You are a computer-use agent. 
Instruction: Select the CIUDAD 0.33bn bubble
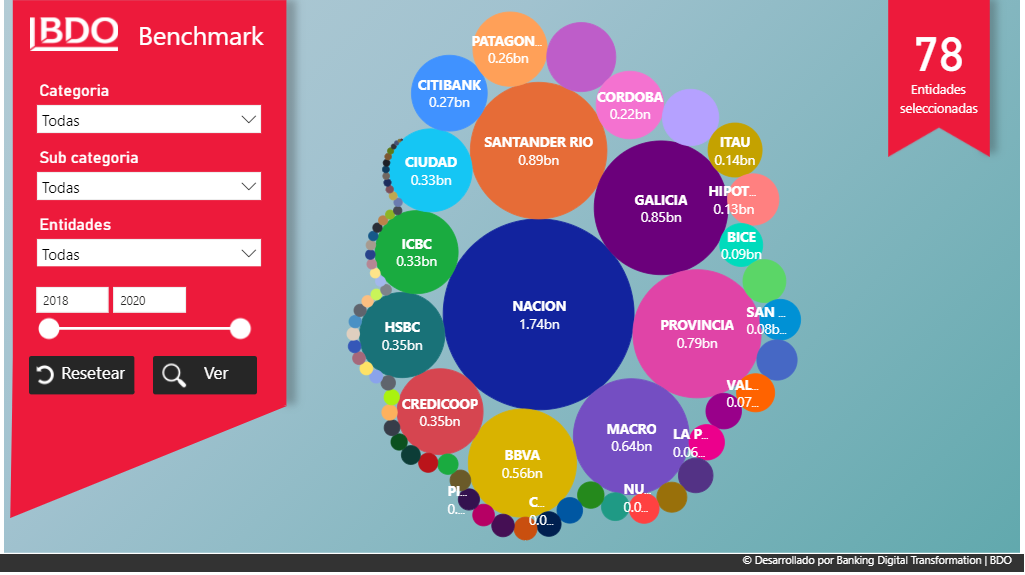pos(431,171)
